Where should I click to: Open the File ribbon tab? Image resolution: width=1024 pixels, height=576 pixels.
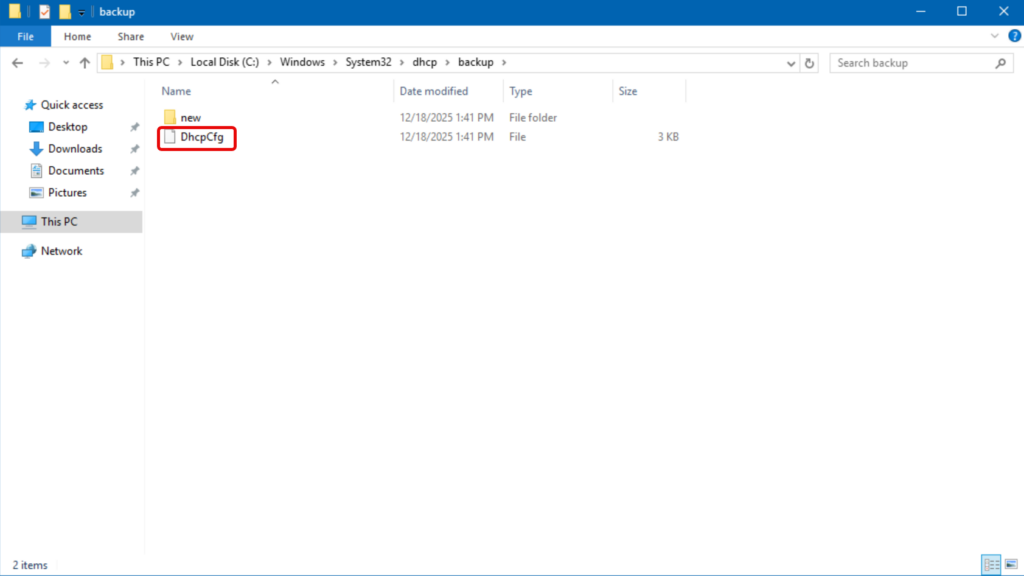(x=25, y=37)
